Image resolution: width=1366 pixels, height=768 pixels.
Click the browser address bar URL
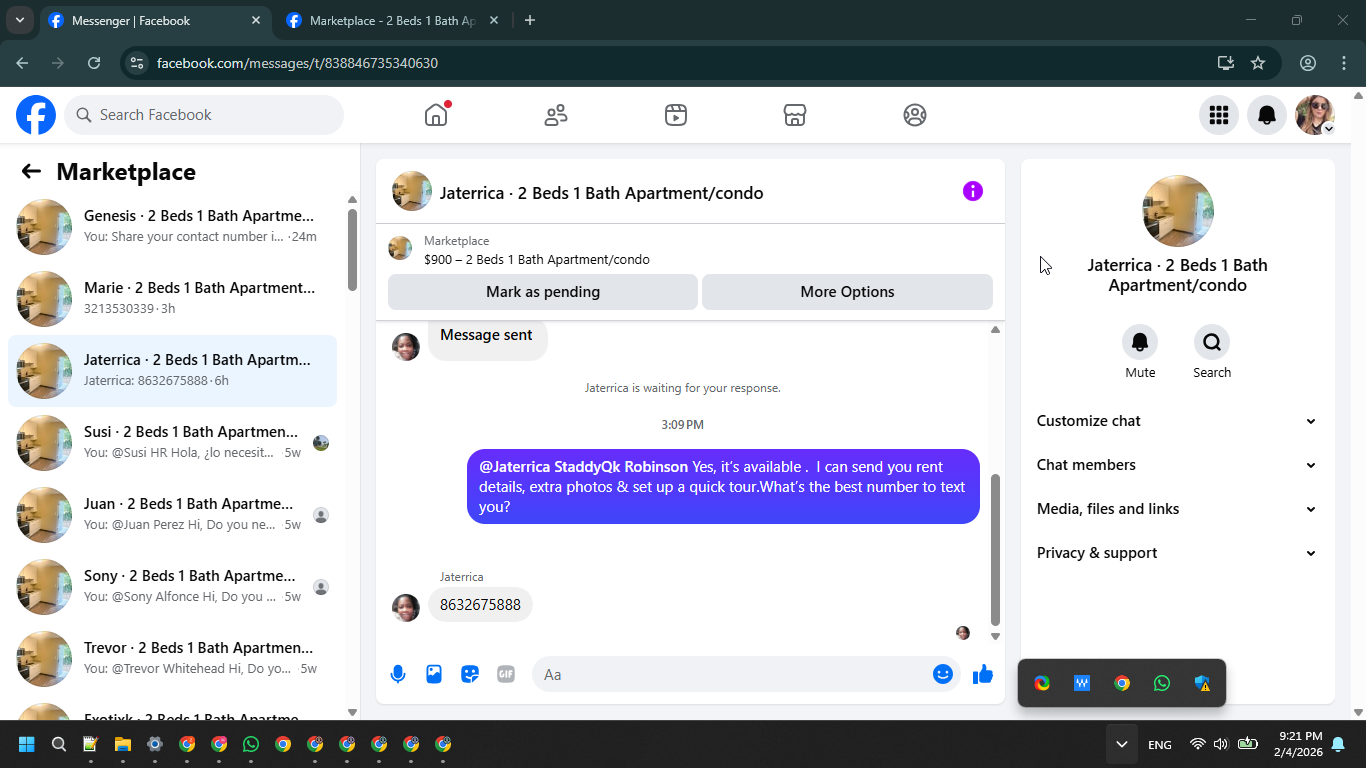(297, 63)
